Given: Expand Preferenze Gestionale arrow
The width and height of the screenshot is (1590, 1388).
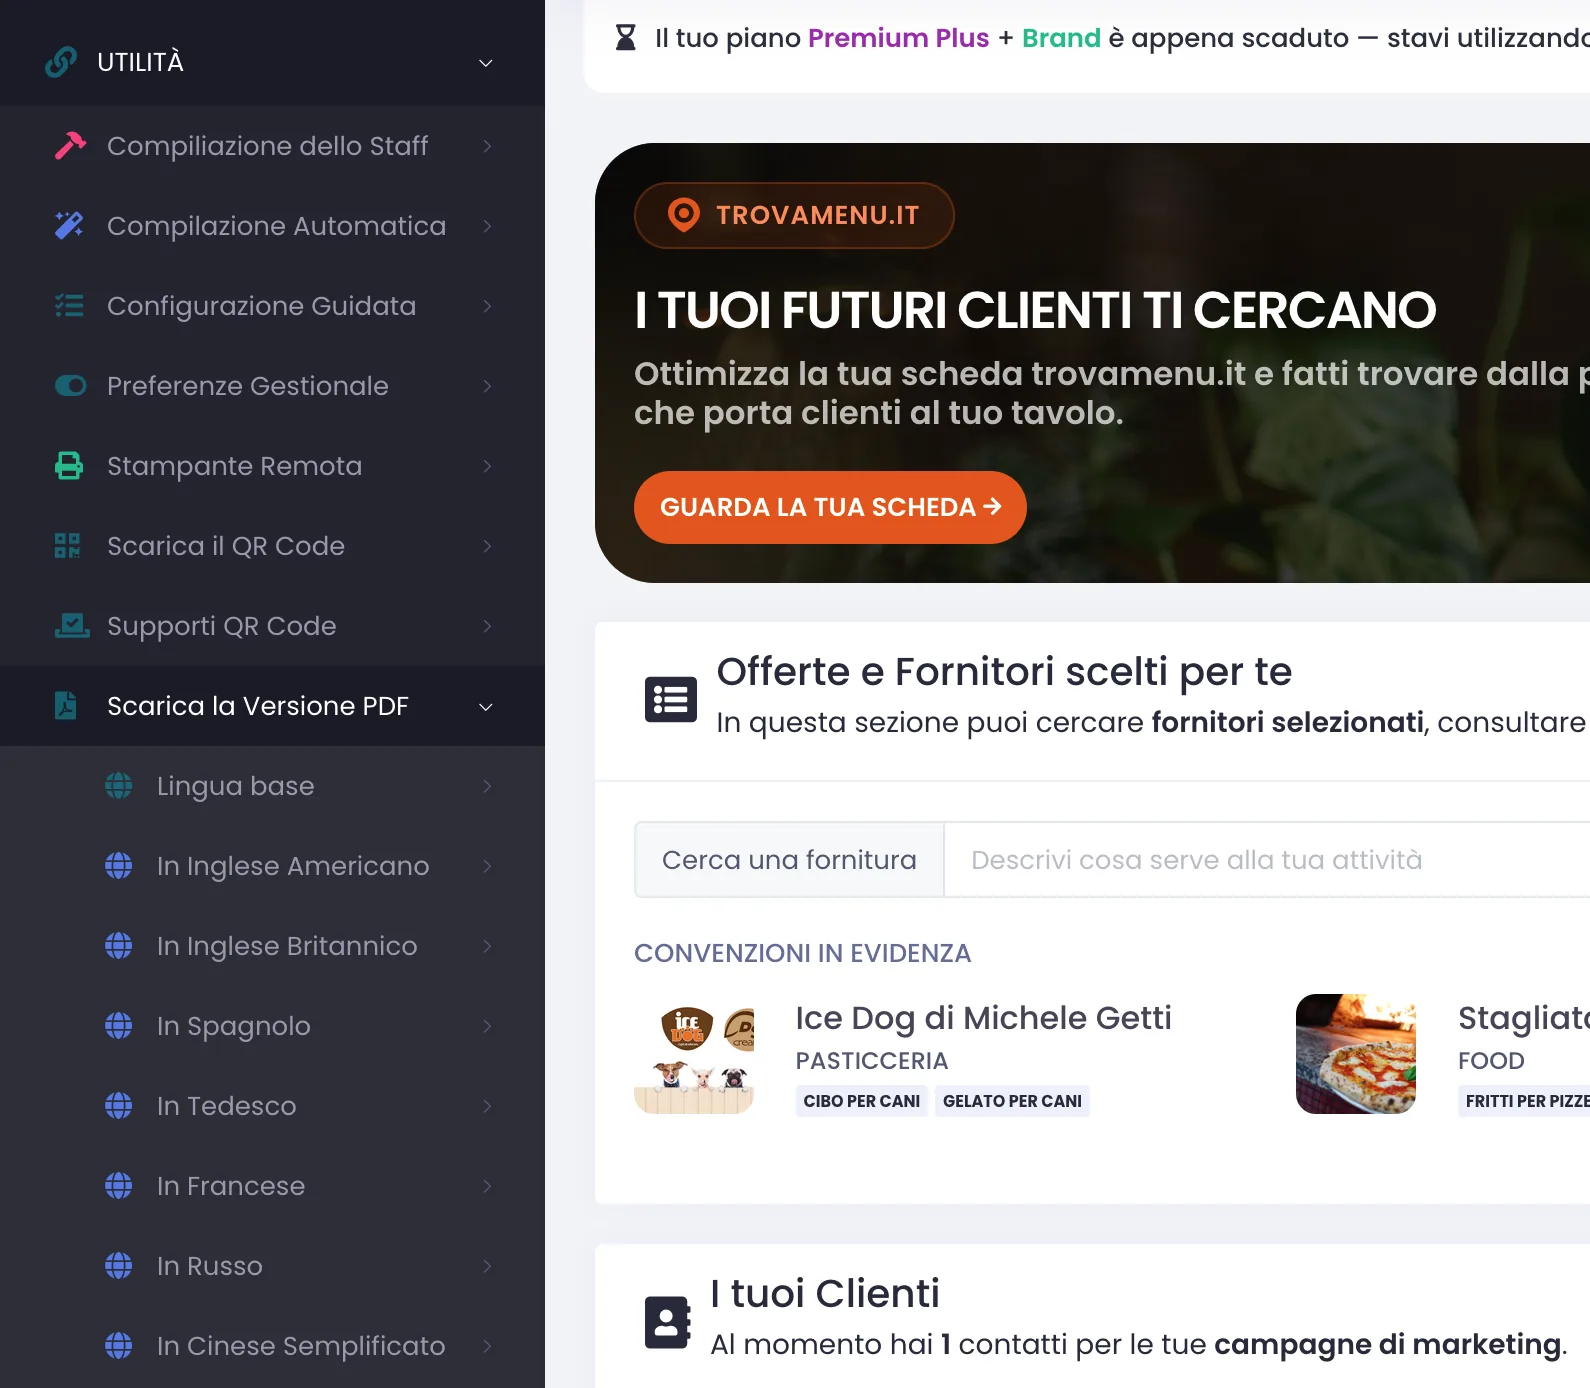Looking at the screenshot, I should (x=487, y=386).
